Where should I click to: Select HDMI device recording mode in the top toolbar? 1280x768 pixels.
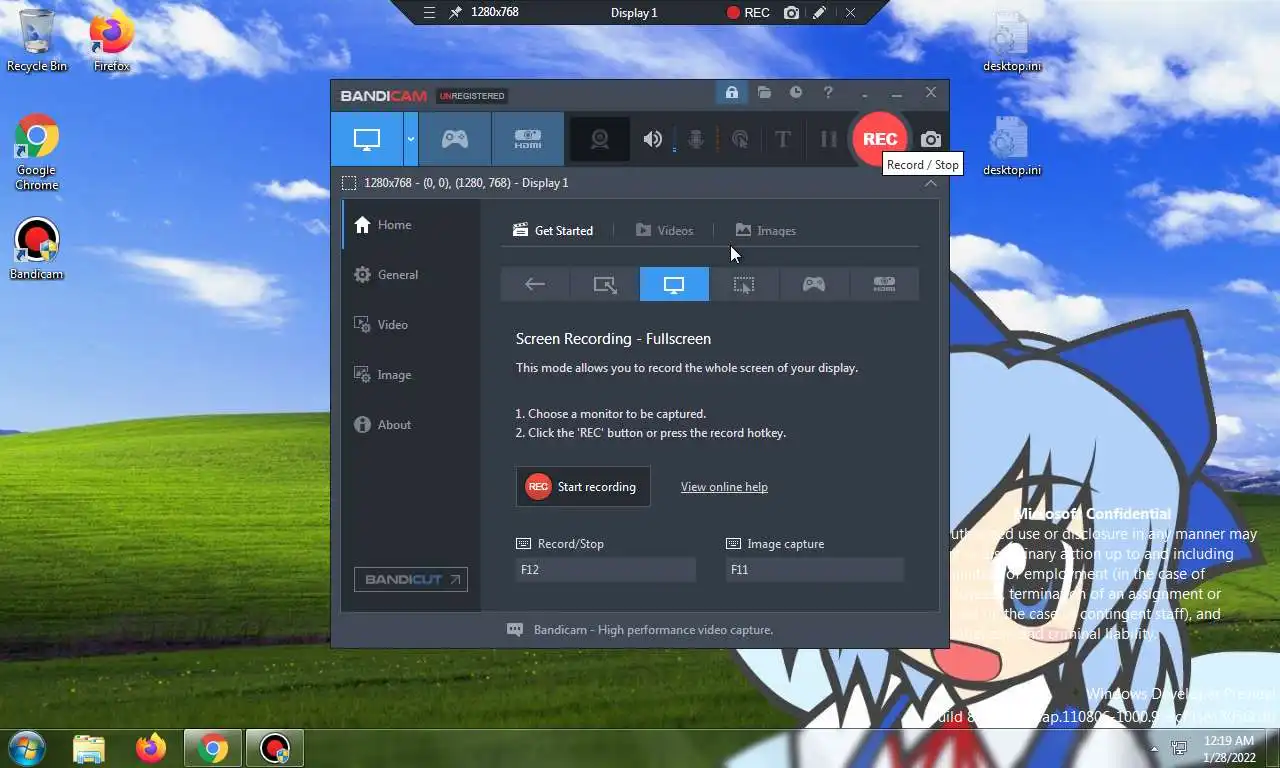pos(528,139)
